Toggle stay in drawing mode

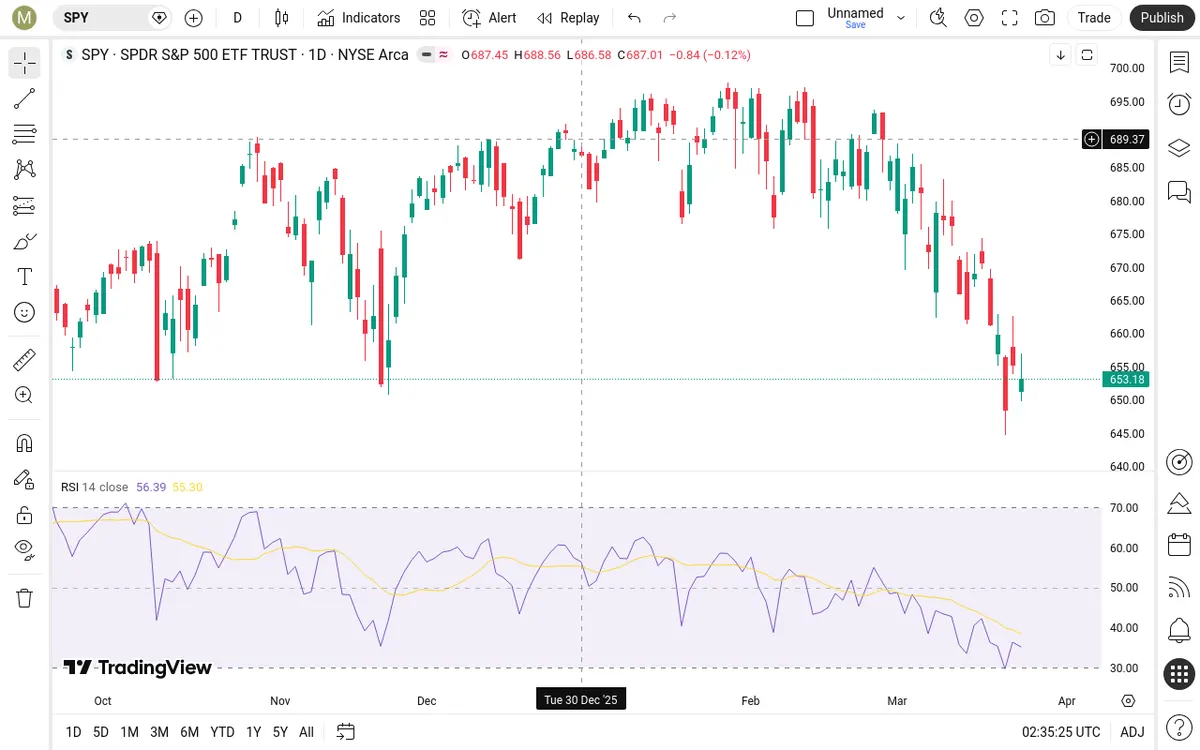click(x=25, y=479)
